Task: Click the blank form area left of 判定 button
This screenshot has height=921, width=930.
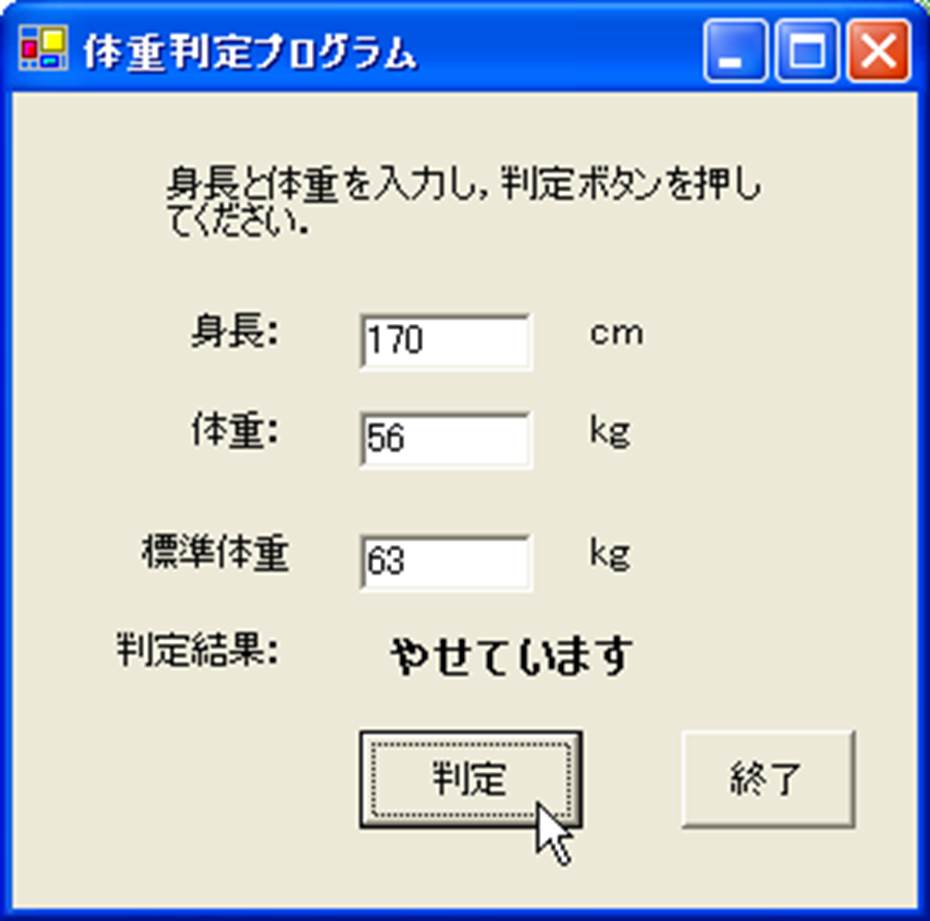Action: tap(184, 779)
